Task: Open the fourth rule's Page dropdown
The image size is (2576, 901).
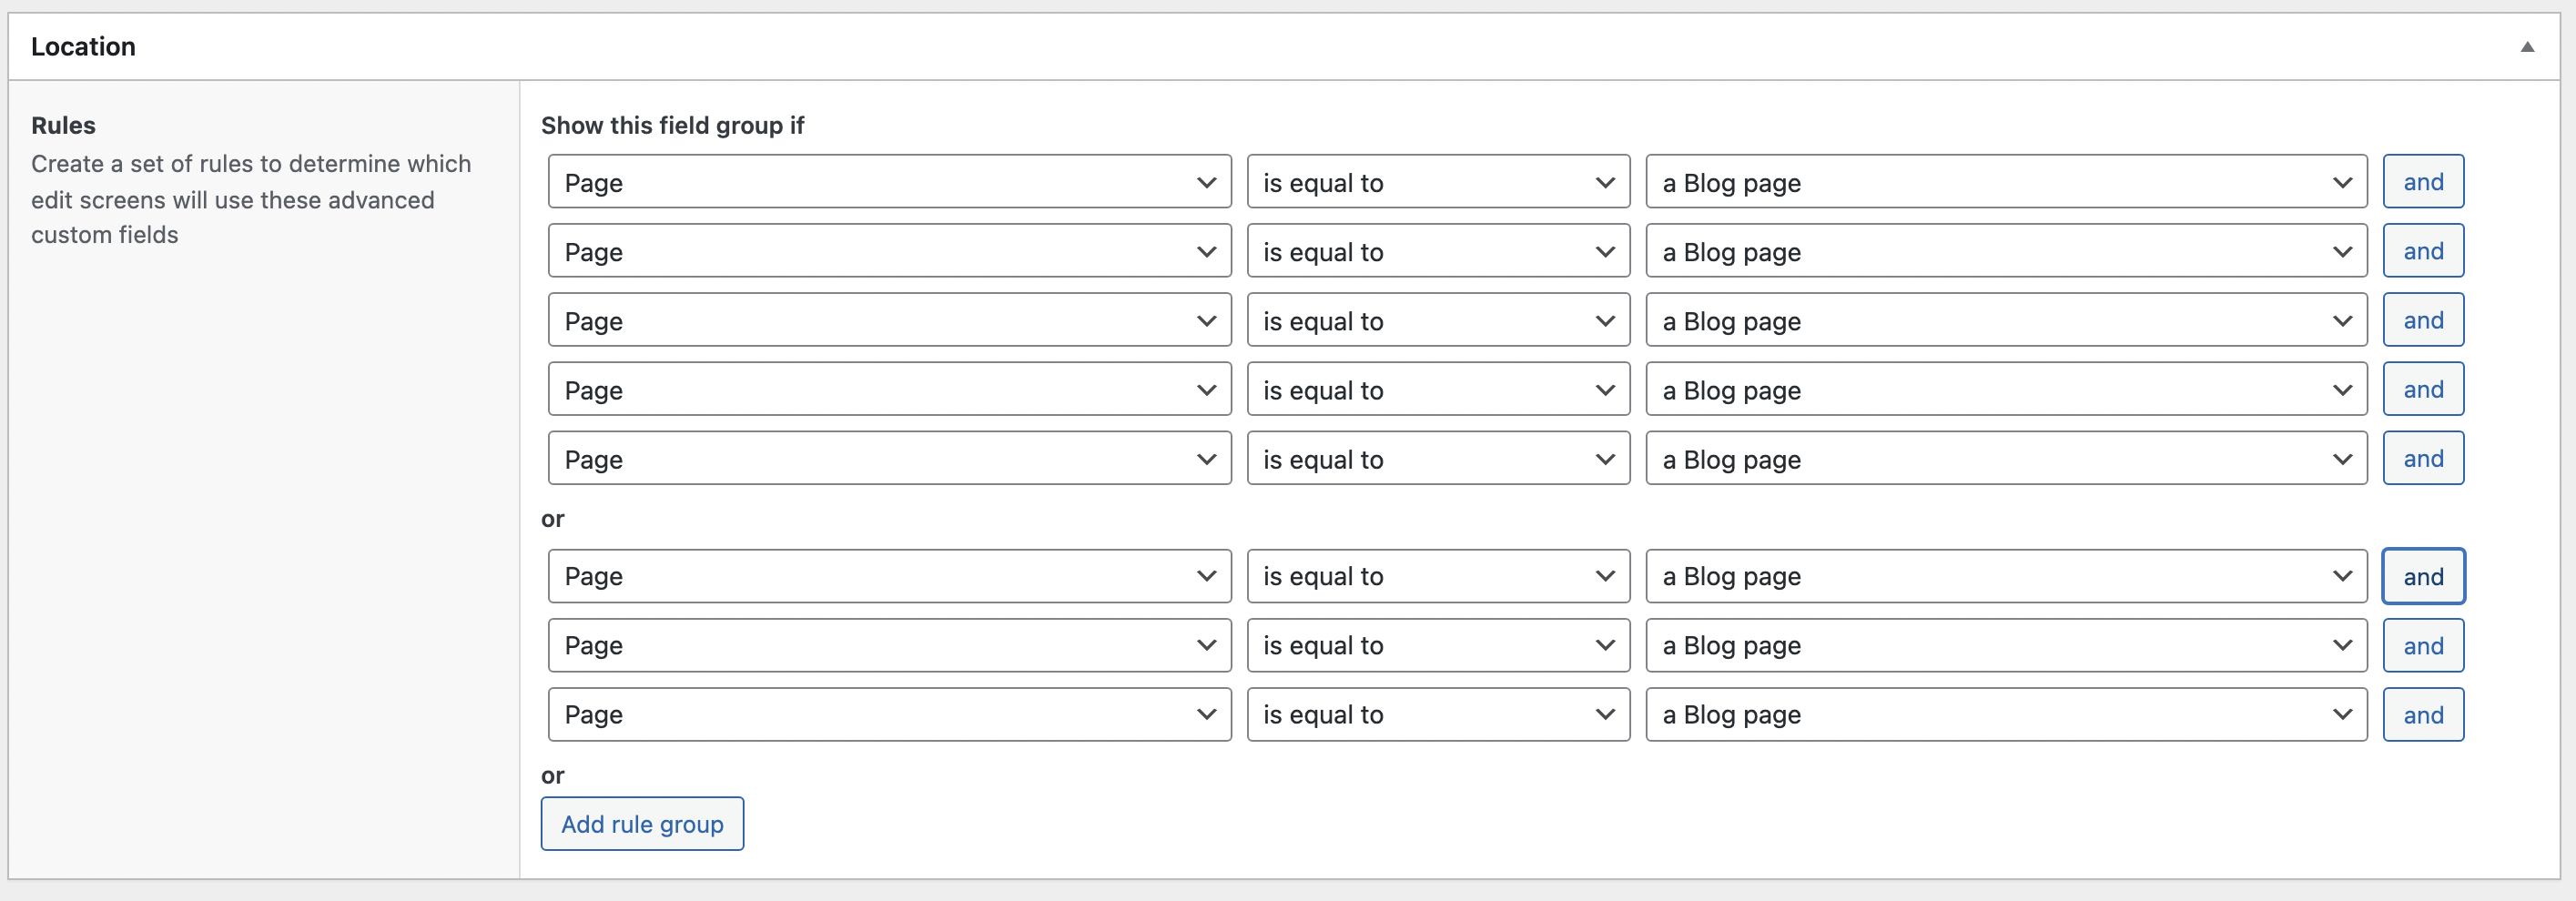Action: (888, 389)
